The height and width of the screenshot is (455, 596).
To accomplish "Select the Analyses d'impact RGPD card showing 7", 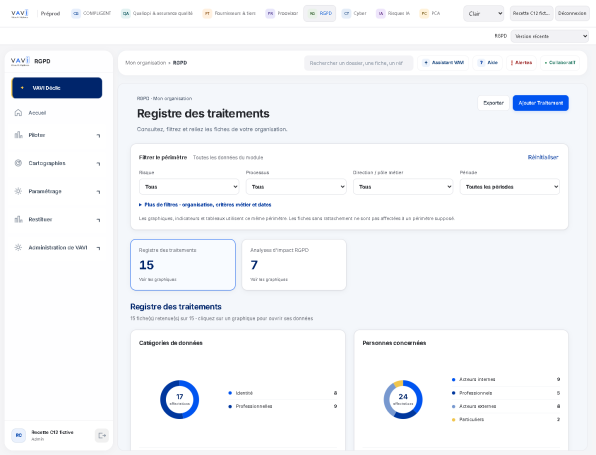I will click(294, 265).
